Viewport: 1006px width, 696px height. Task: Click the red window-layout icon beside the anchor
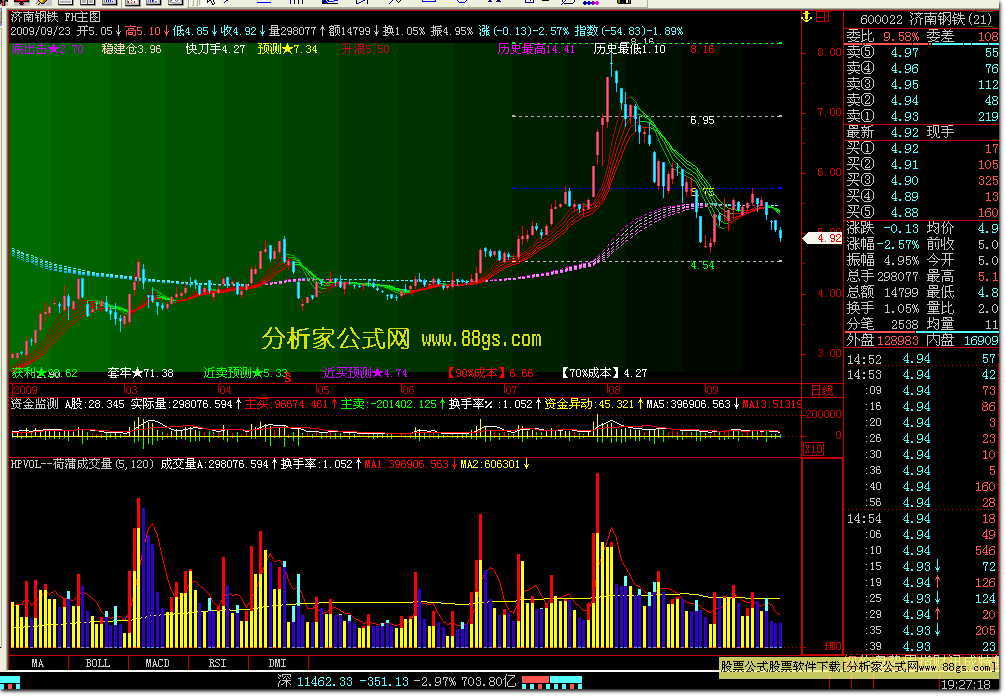point(823,17)
